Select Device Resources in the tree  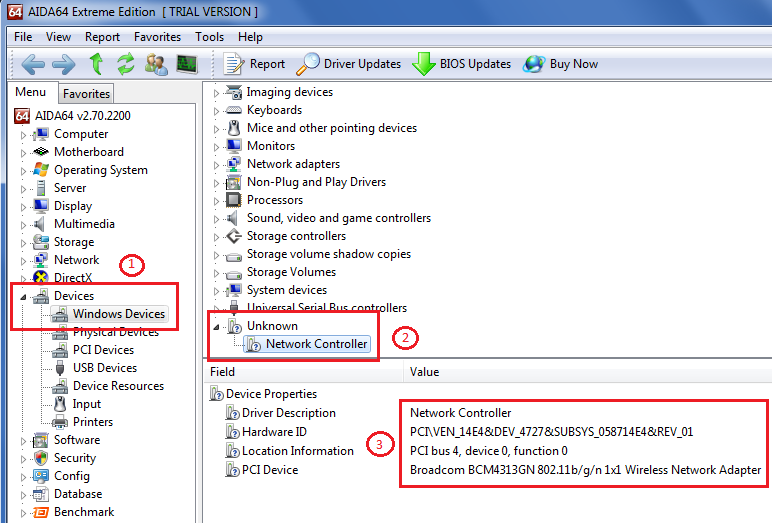118,386
